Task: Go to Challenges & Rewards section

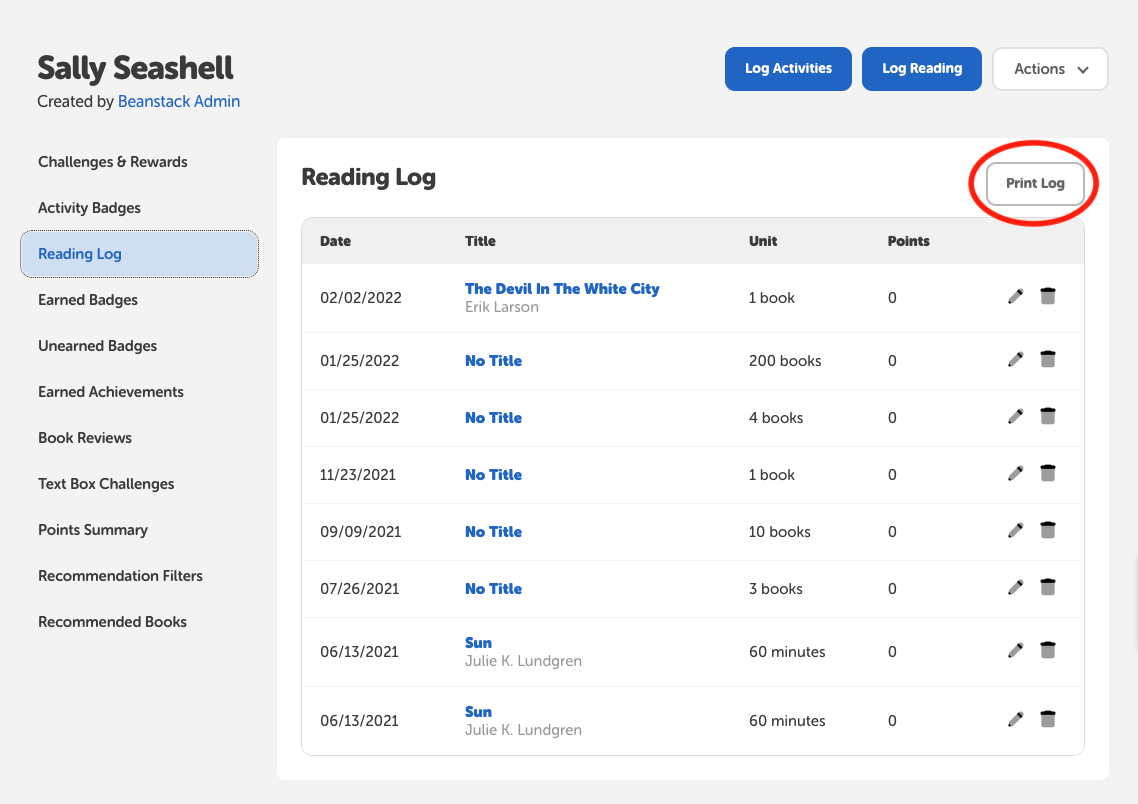Action: point(112,161)
